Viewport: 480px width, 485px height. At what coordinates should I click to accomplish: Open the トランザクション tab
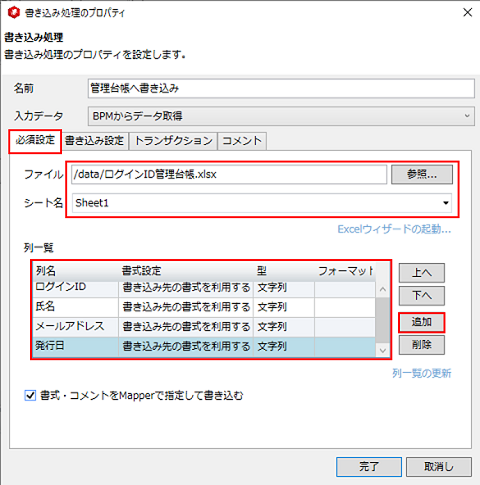pos(173,141)
